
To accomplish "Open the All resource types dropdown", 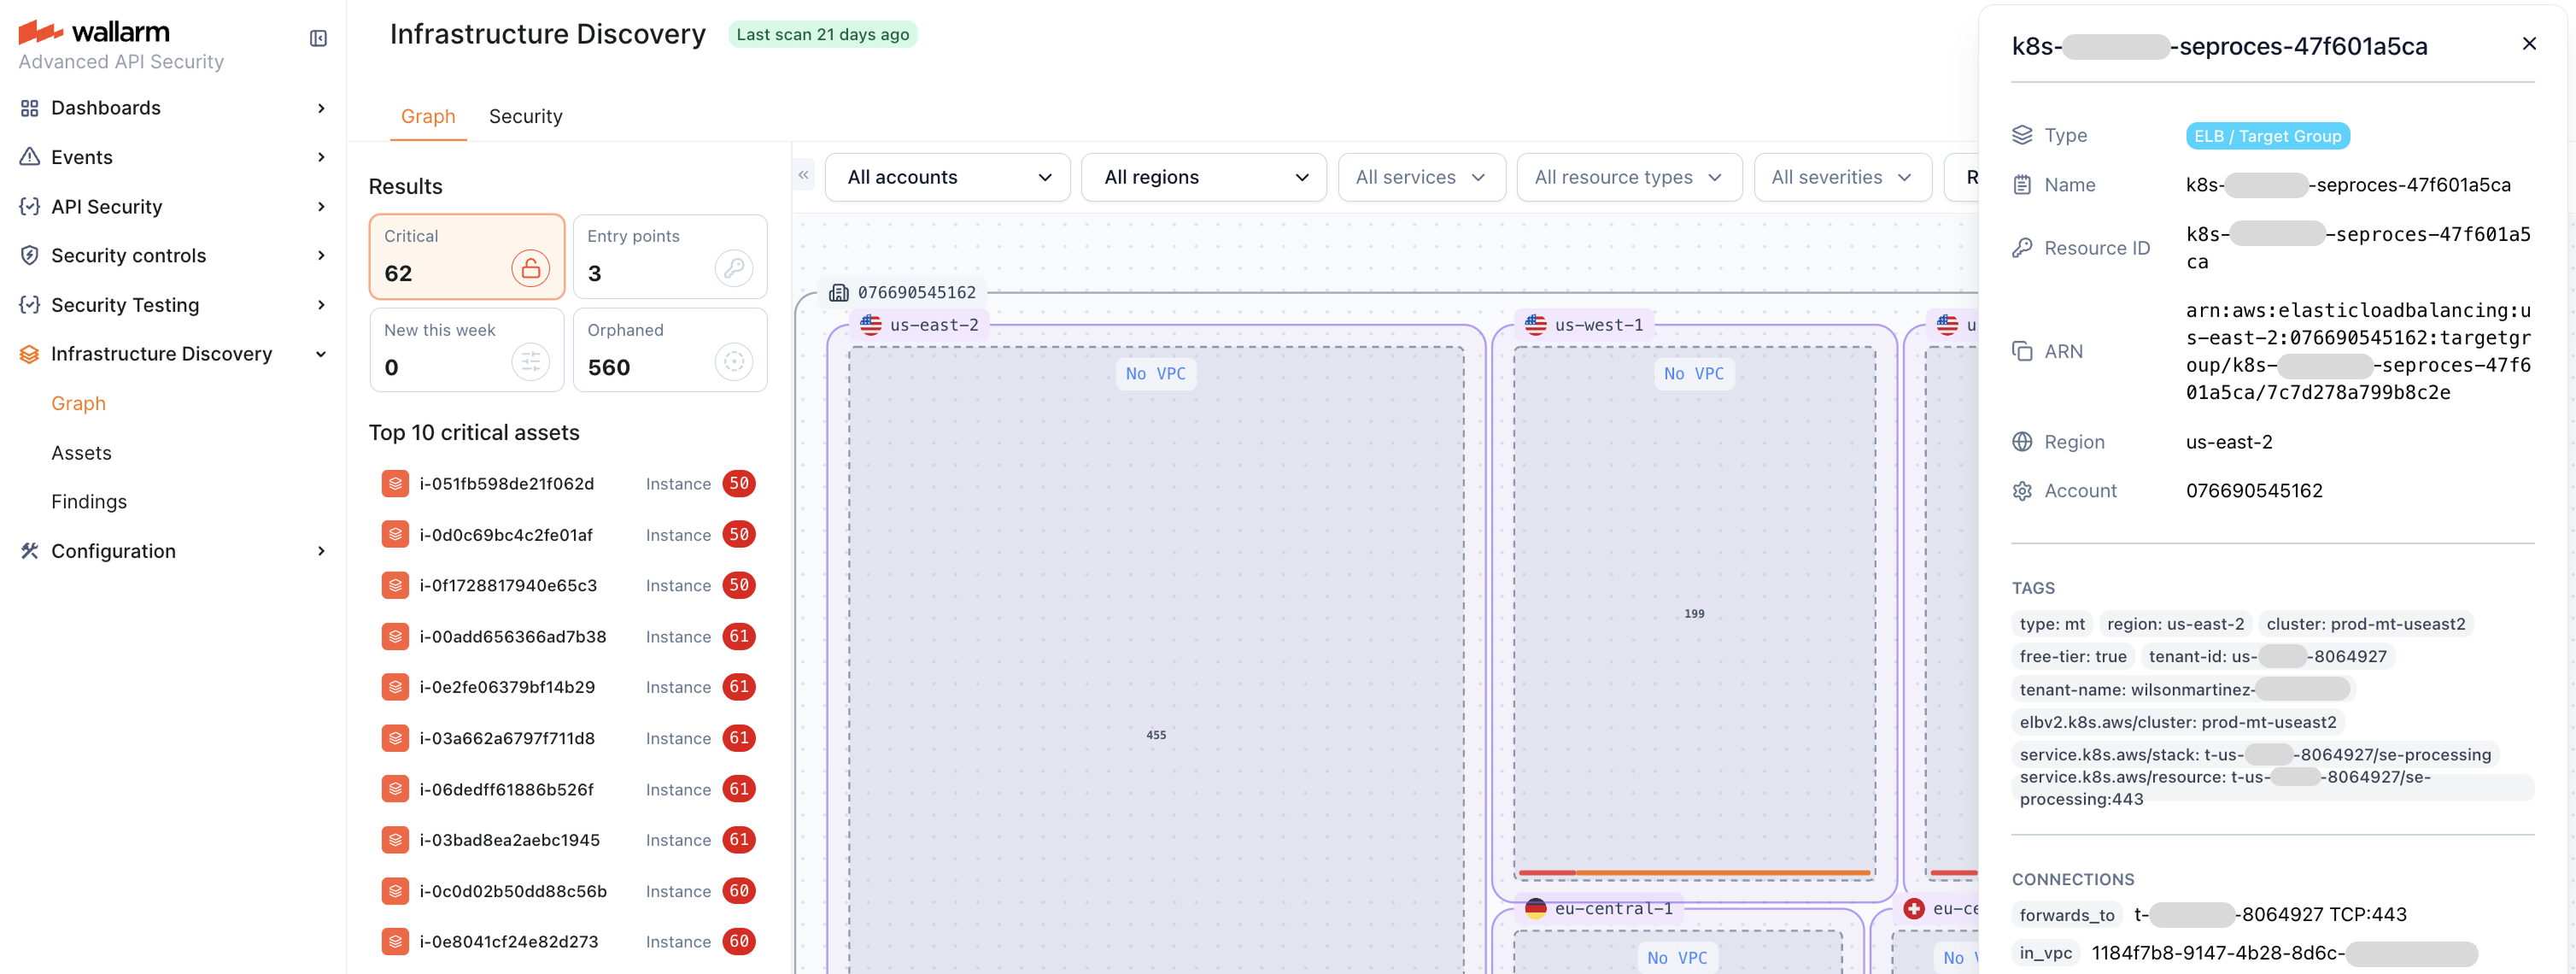I will click(1629, 177).
